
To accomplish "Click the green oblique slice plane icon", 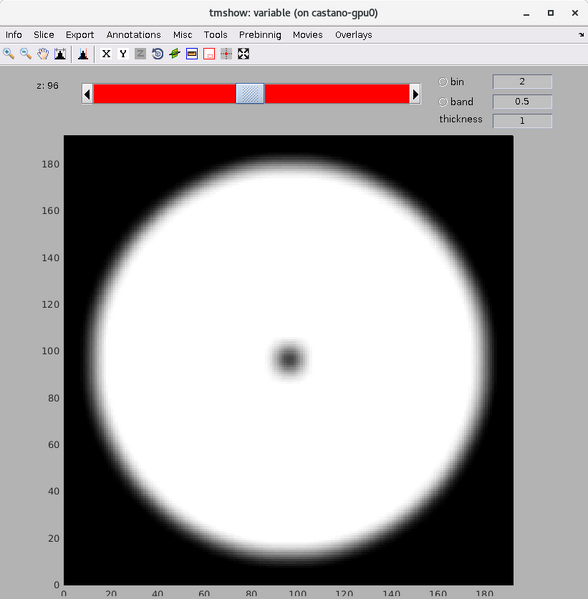I will pos(175,54).
